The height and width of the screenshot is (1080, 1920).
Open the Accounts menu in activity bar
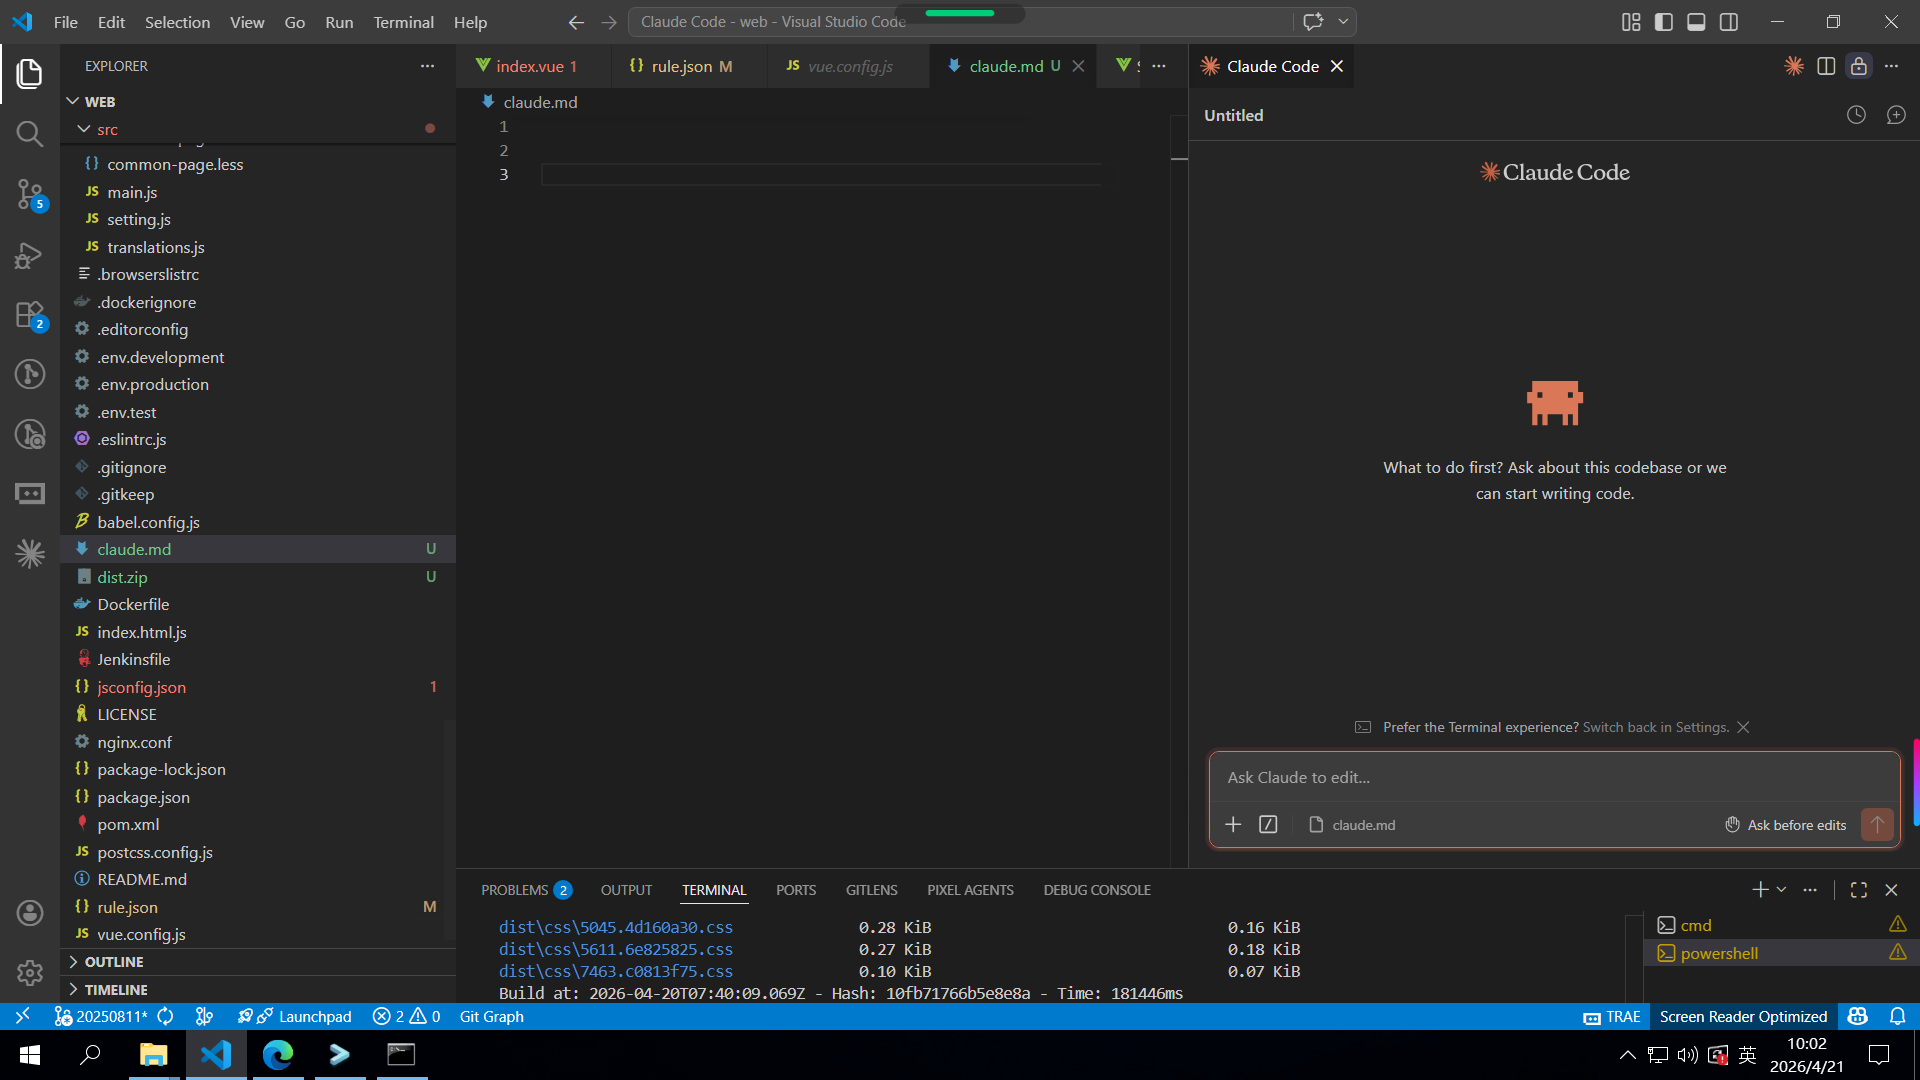30,912
